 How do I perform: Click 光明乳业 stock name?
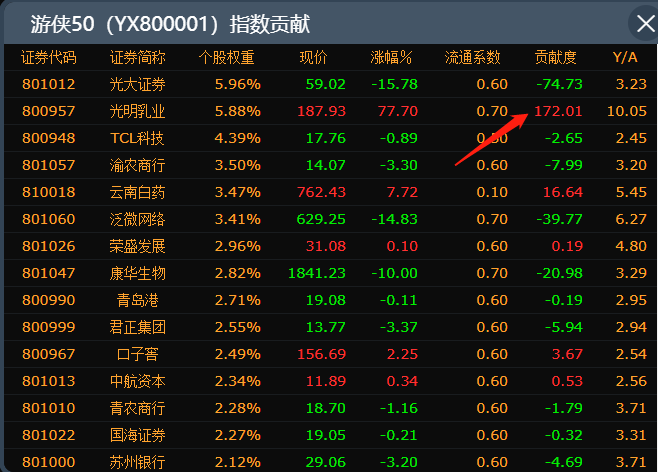[138, 111]
